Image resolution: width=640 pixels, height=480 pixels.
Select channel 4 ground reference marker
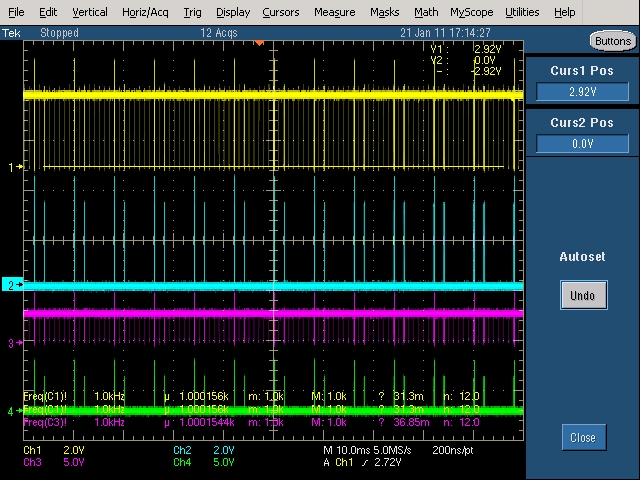point(15,411)
